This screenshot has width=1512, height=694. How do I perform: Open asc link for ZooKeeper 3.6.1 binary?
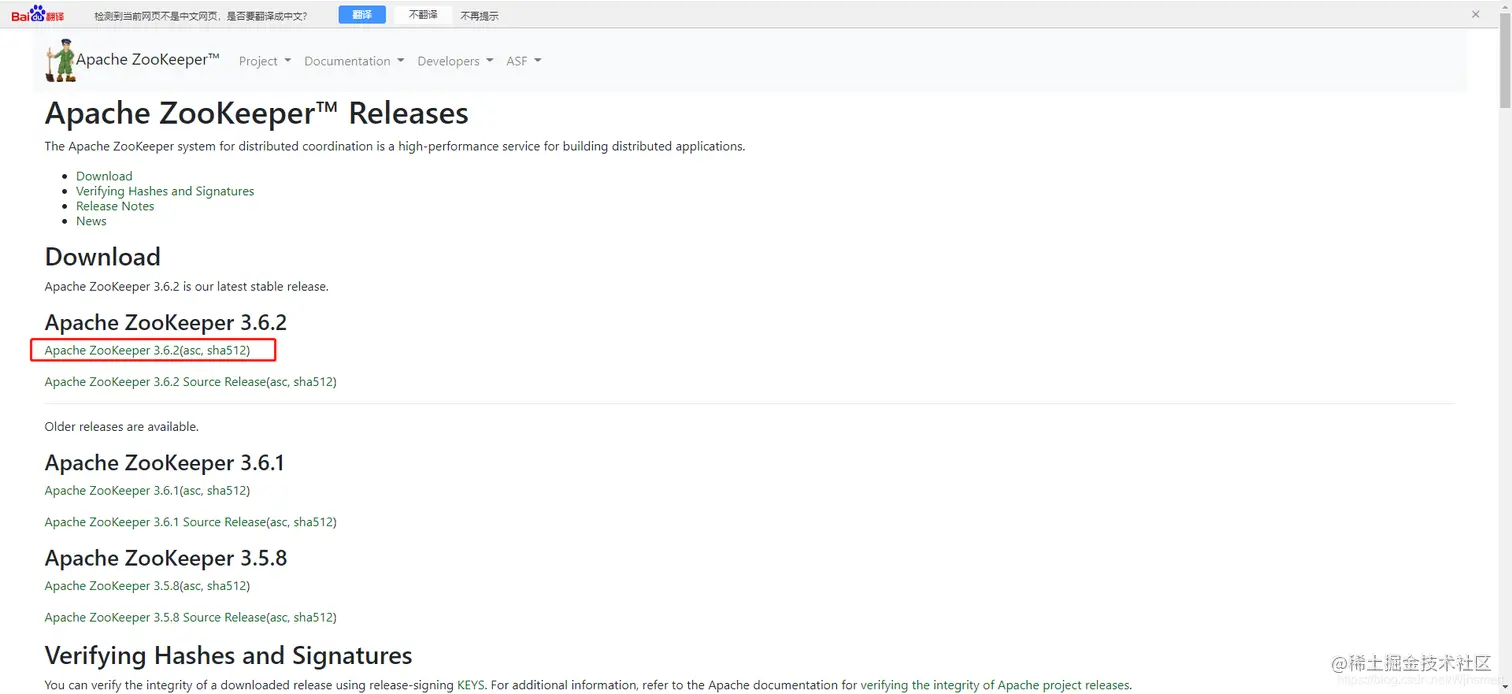point(193,490)
